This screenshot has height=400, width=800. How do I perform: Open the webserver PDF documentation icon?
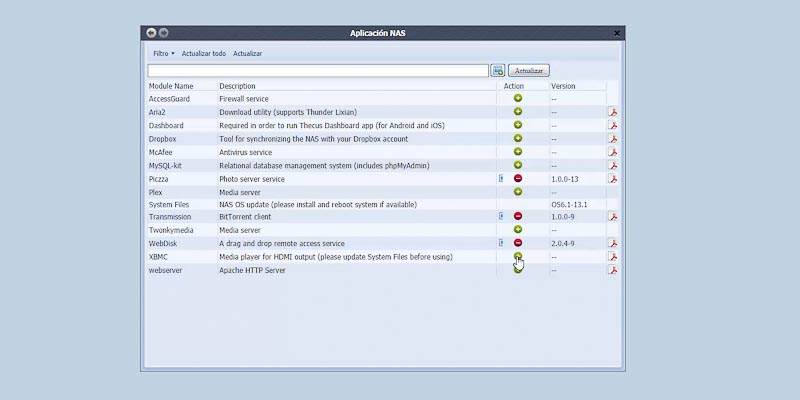pyautogui.click(x=613, y=270)
